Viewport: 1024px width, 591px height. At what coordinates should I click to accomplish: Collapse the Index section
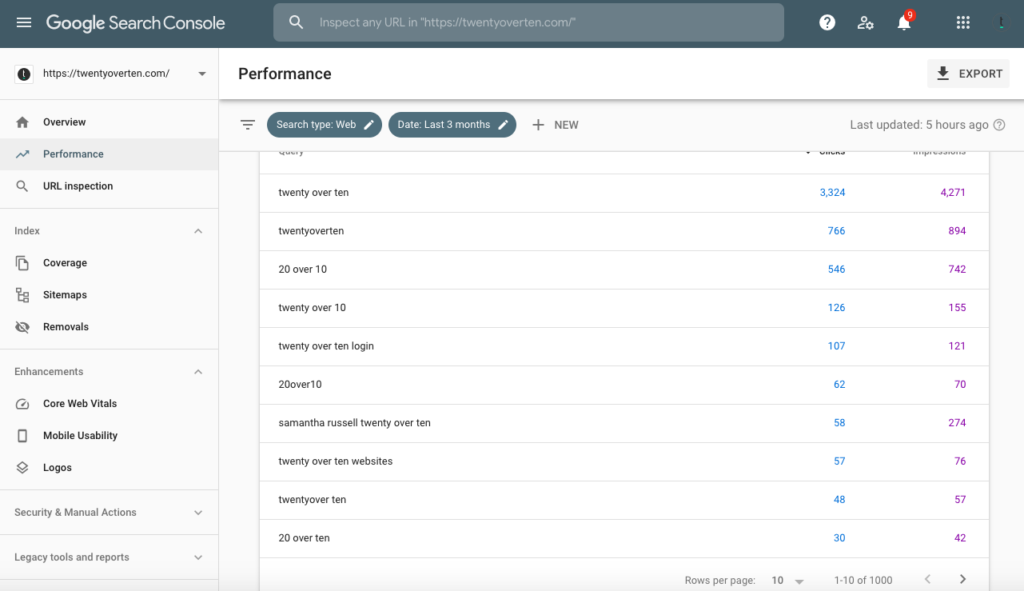[198, 231]
